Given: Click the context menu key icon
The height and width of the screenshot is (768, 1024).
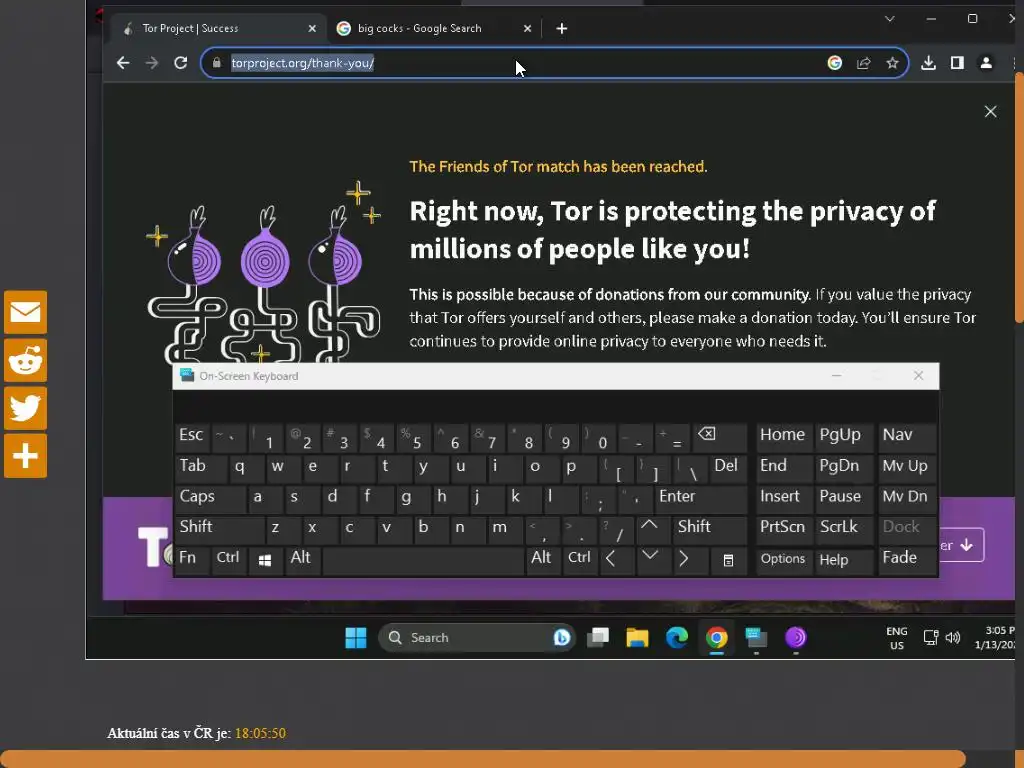Looking at the screenshot, I should point(729,560).
